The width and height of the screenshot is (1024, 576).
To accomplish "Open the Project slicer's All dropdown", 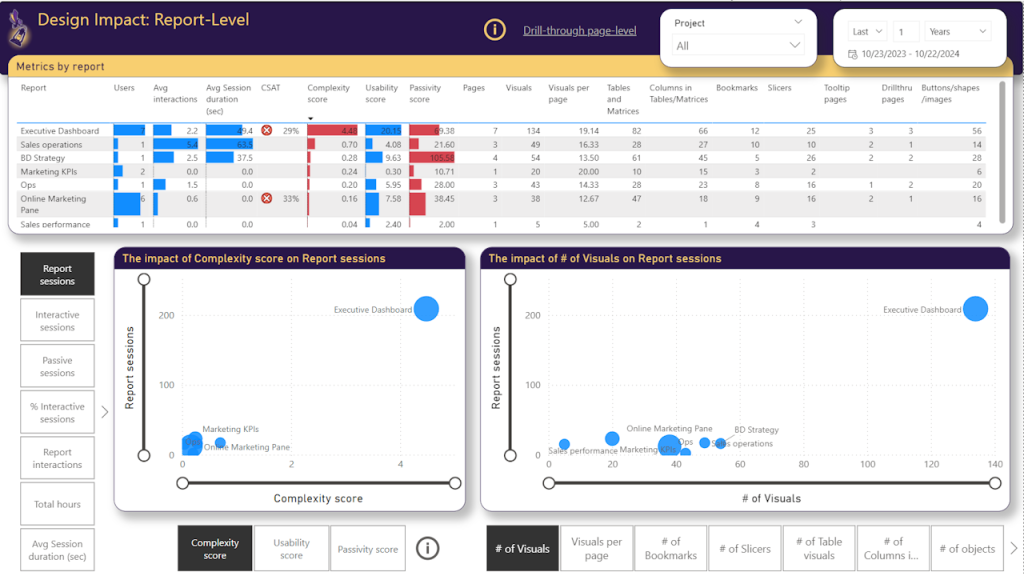I will pos(738,45).
